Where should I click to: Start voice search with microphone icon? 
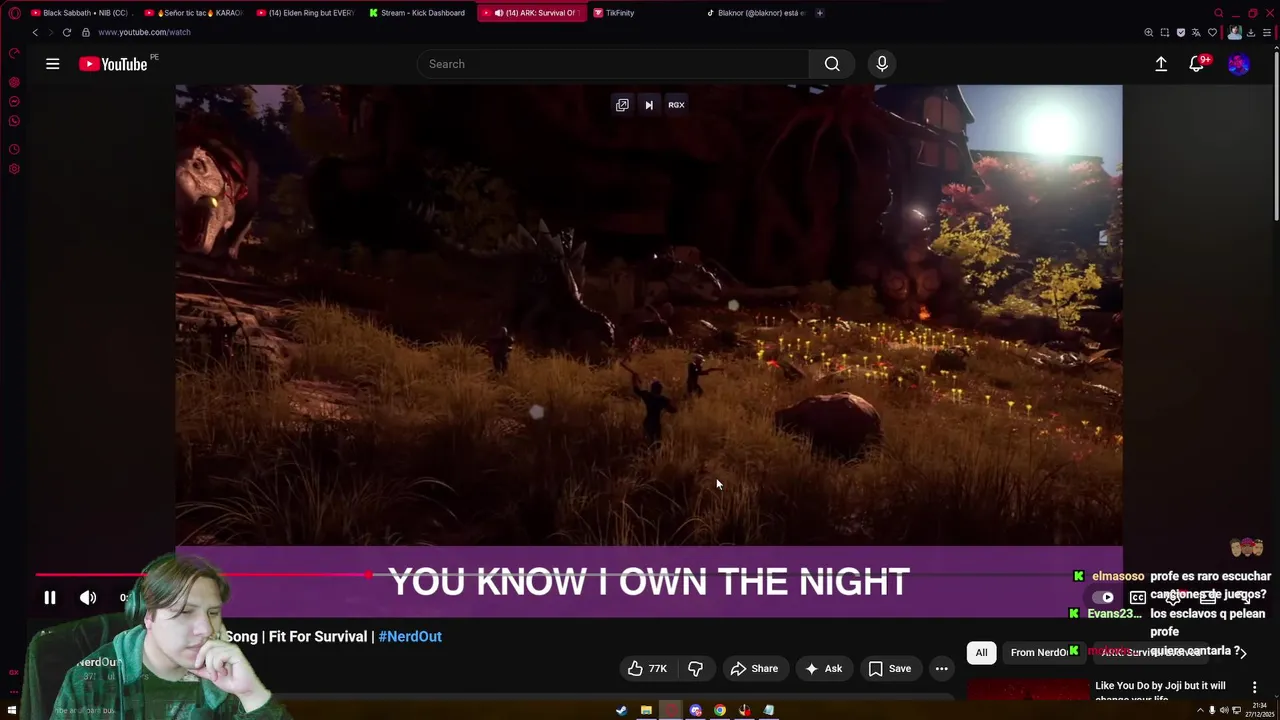pos(882,64)
